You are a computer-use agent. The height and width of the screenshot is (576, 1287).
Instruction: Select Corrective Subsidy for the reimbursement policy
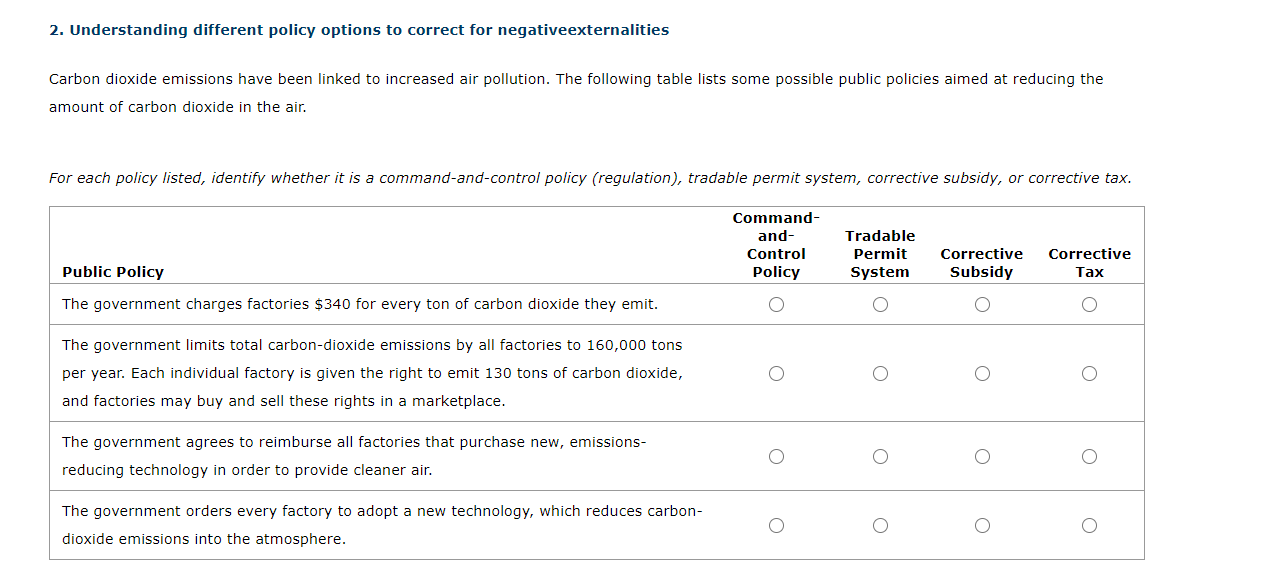pyautogui.click(x=982, y=456)
